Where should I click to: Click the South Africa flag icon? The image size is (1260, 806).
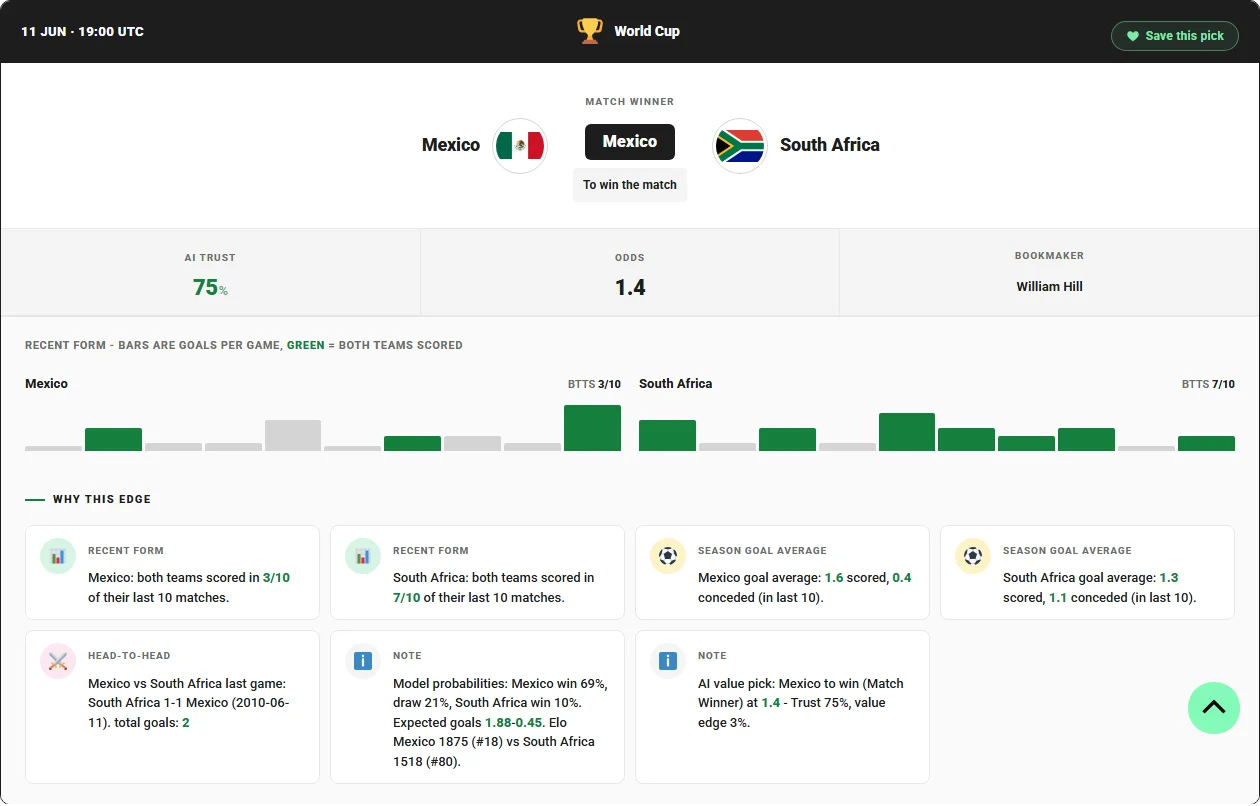point(740,146)
